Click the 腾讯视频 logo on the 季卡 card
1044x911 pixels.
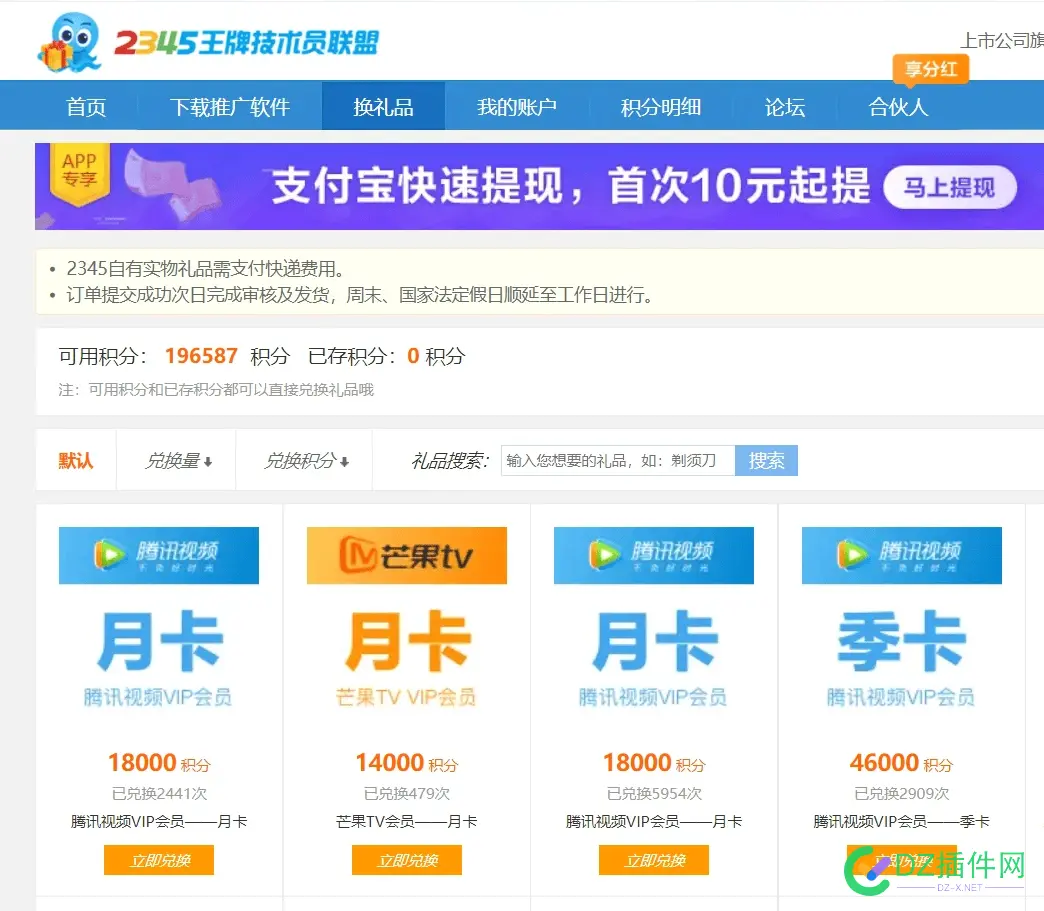(901, 555)
